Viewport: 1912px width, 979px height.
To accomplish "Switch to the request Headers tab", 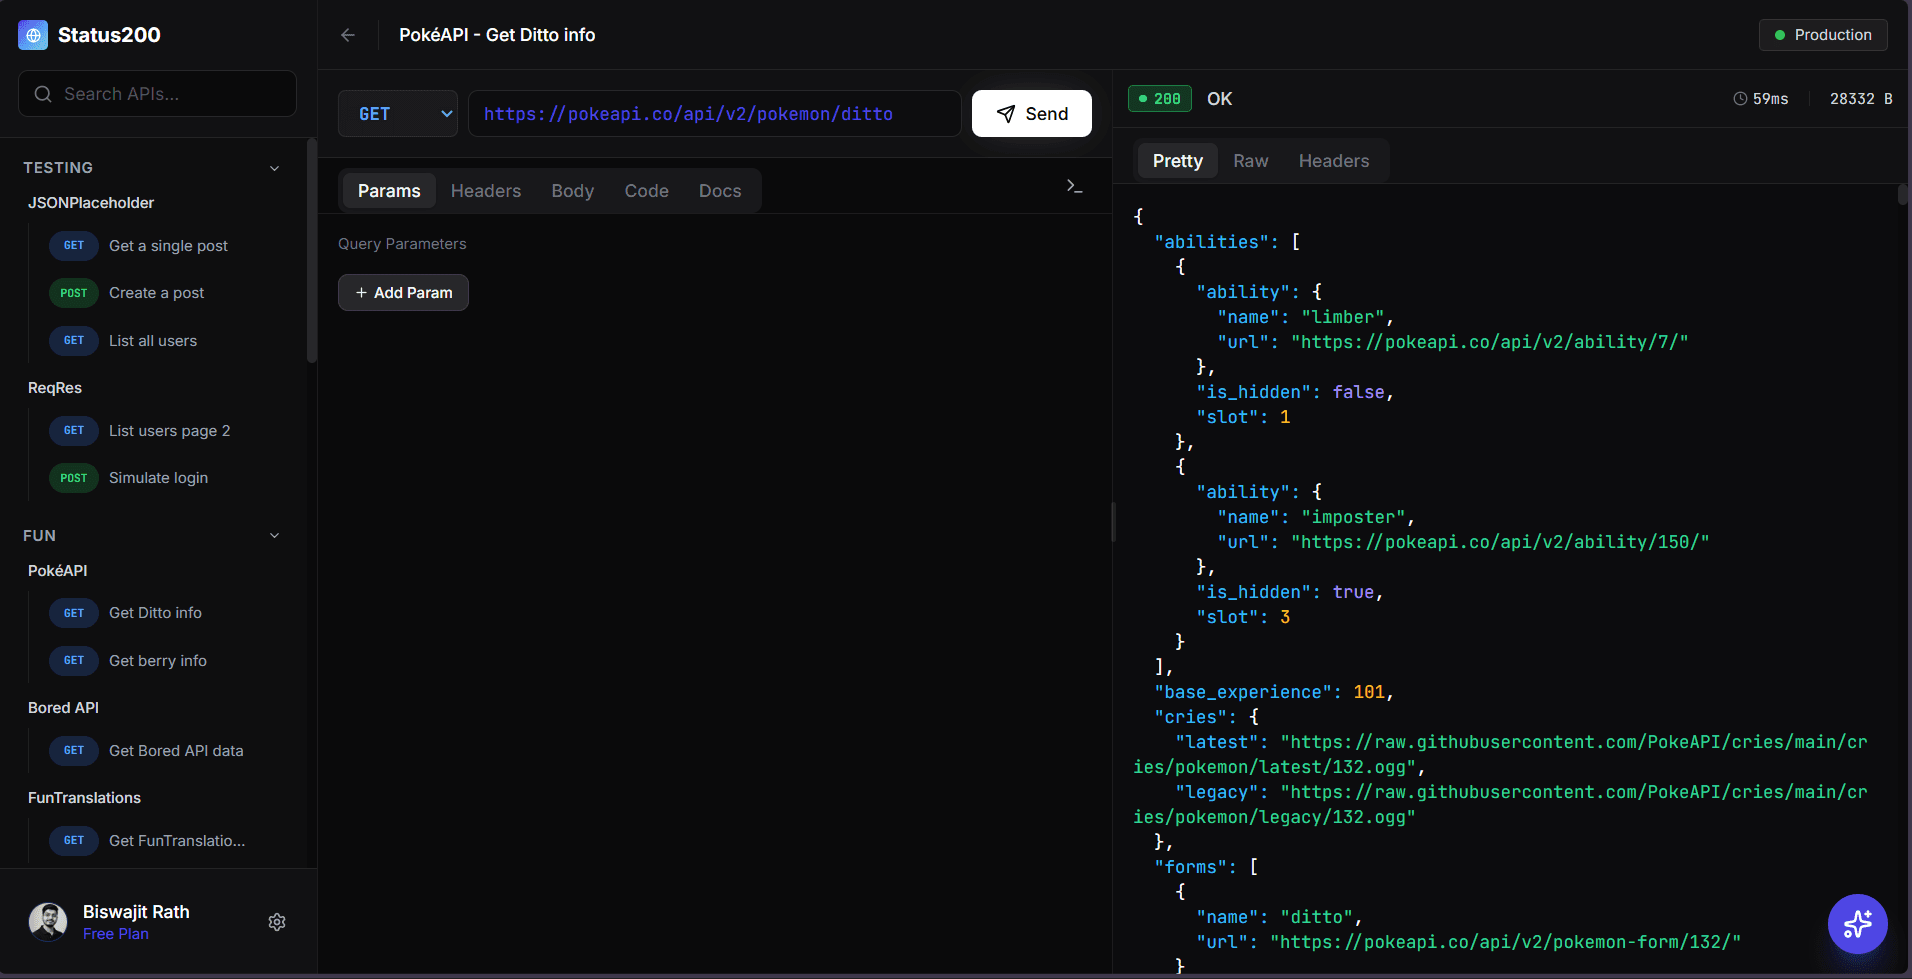I will click(x=486, y=191).
